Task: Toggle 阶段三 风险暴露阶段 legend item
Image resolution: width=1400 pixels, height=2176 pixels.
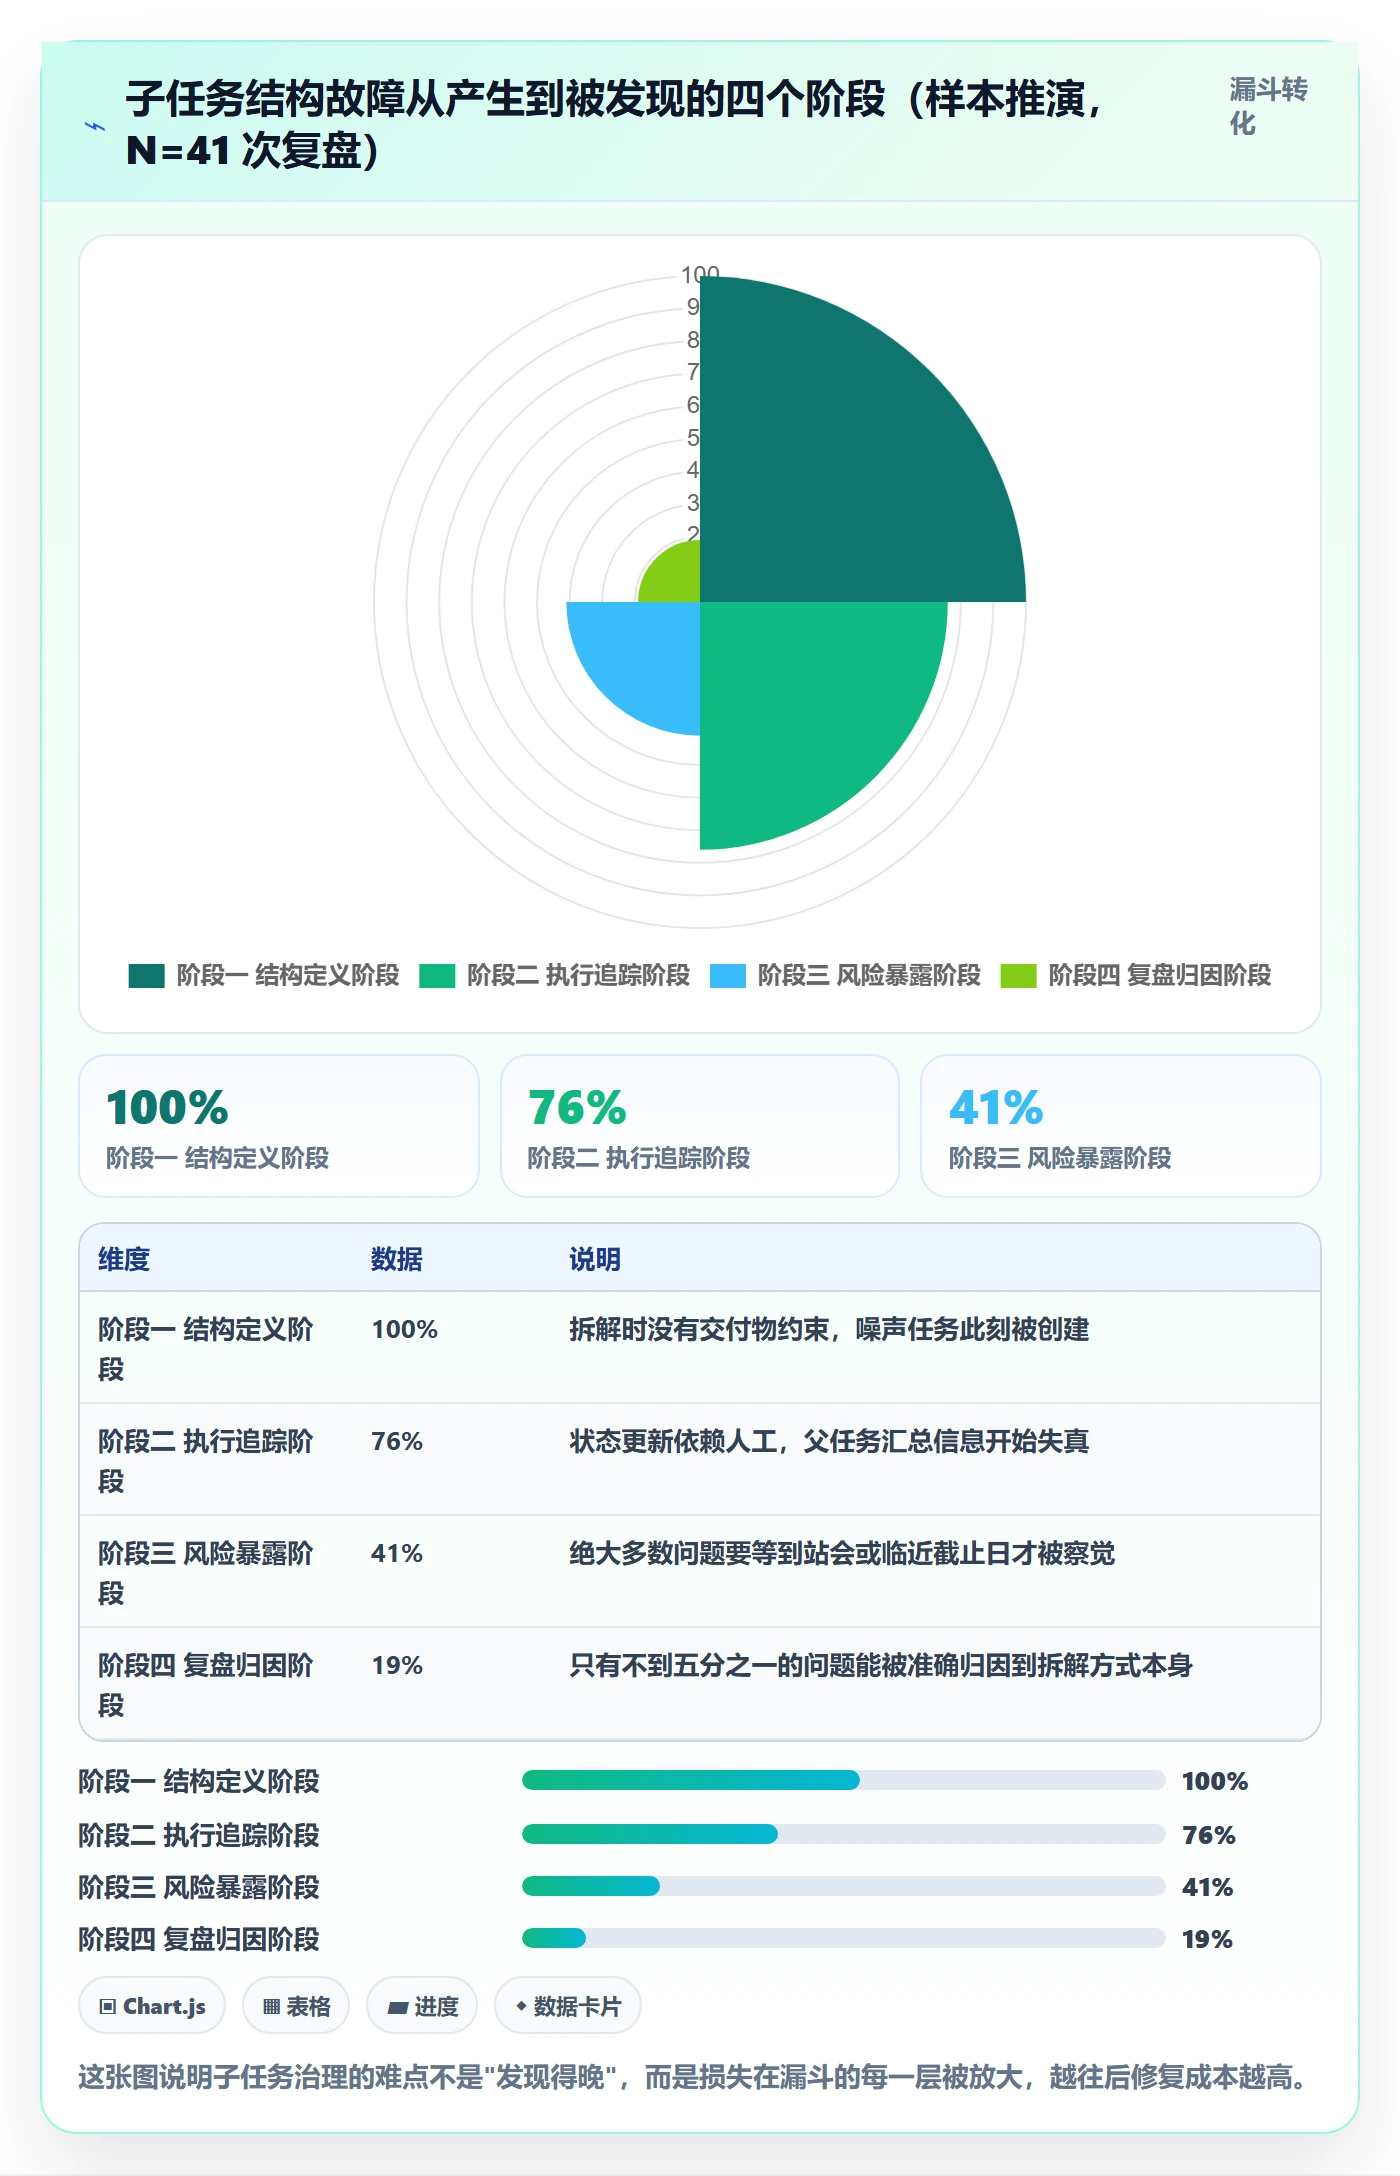Action: pos(845,975)
